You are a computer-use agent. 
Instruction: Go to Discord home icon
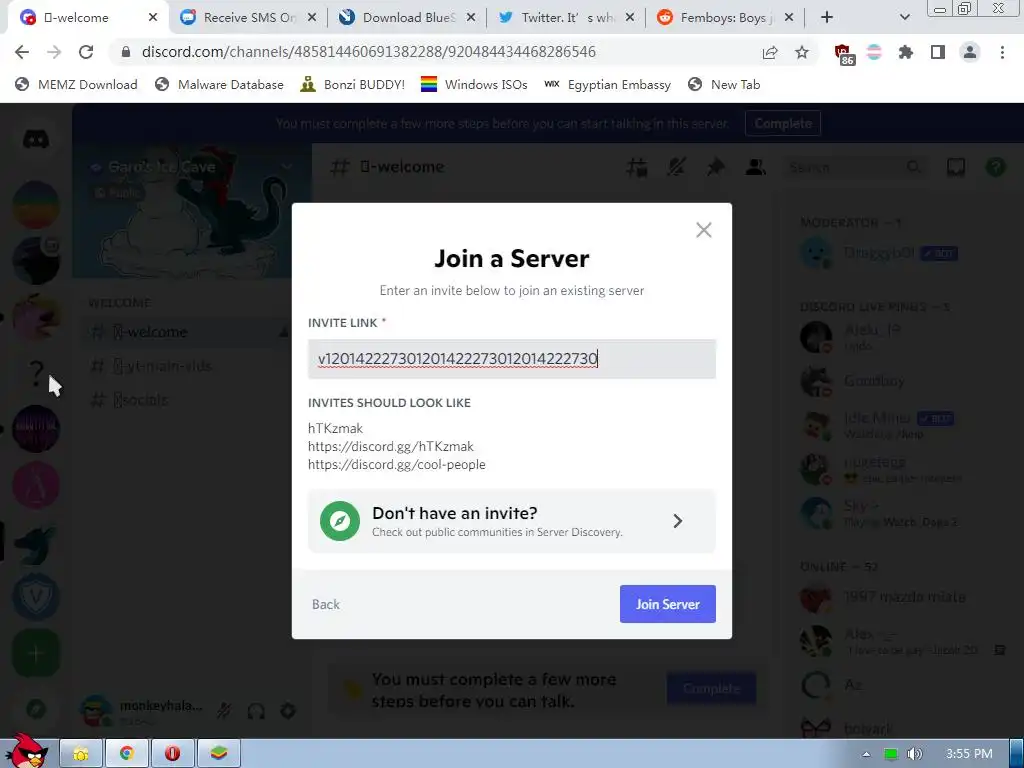point(36,139)
